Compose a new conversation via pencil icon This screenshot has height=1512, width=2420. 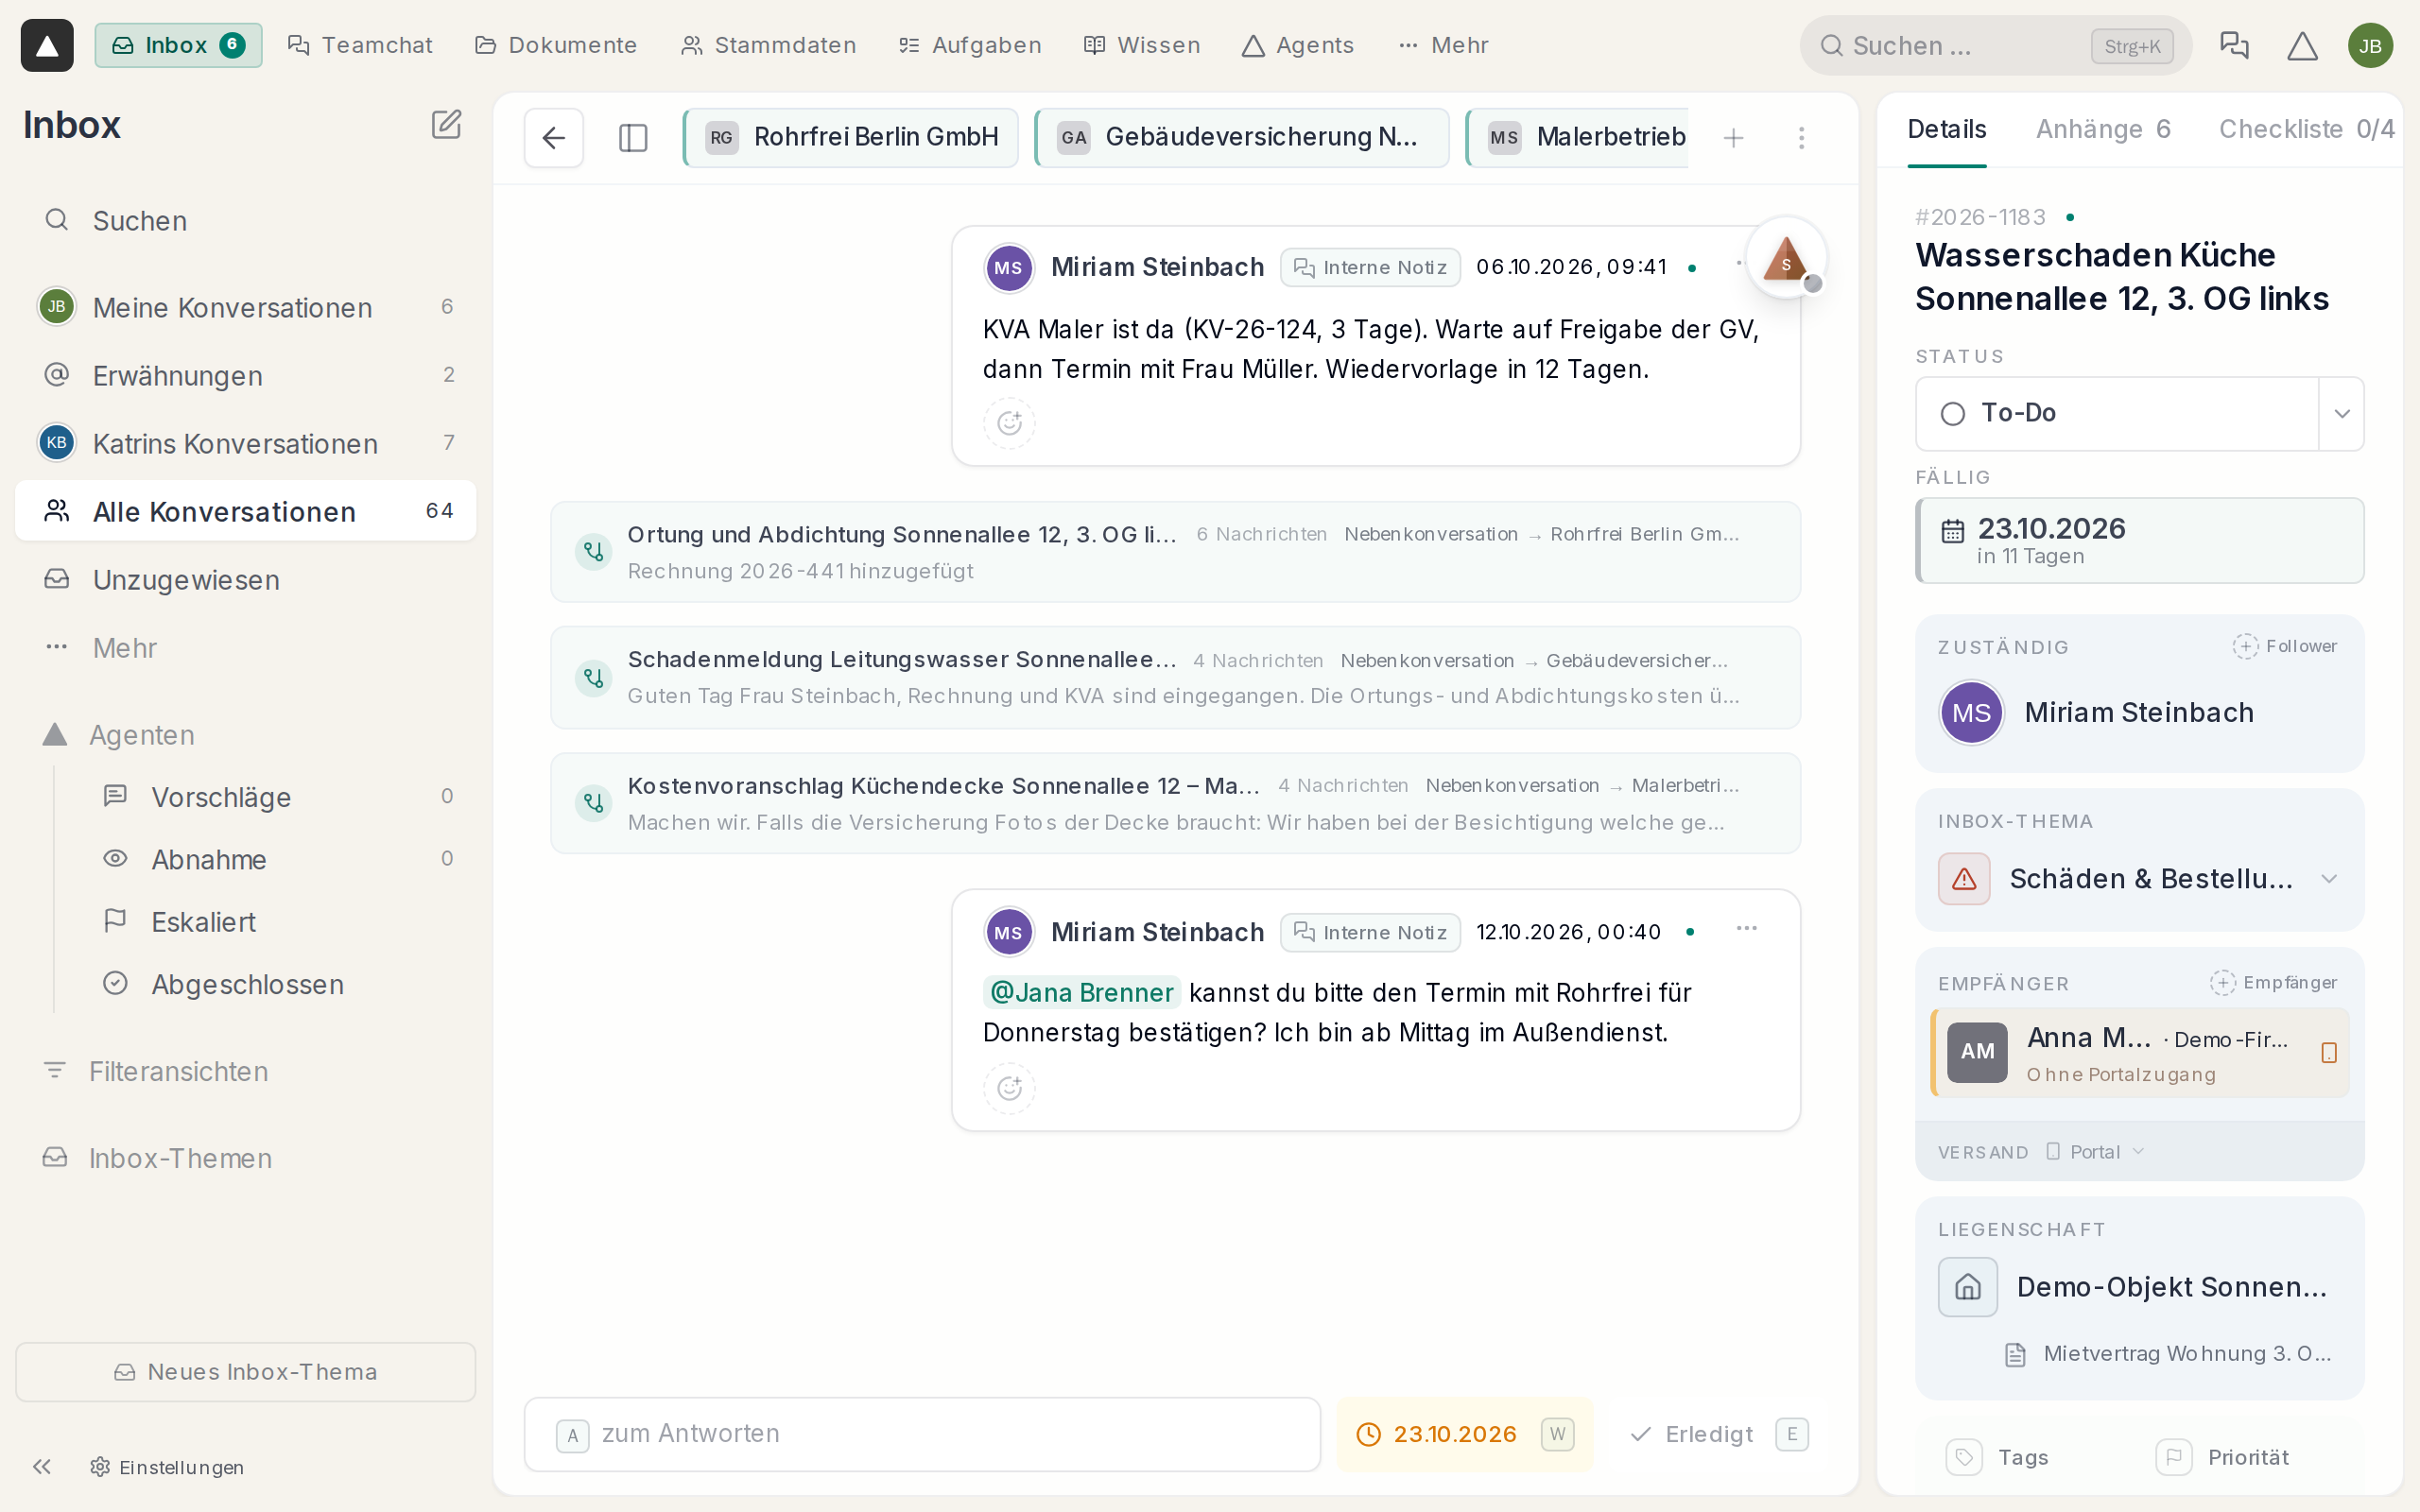pos(446,125)
